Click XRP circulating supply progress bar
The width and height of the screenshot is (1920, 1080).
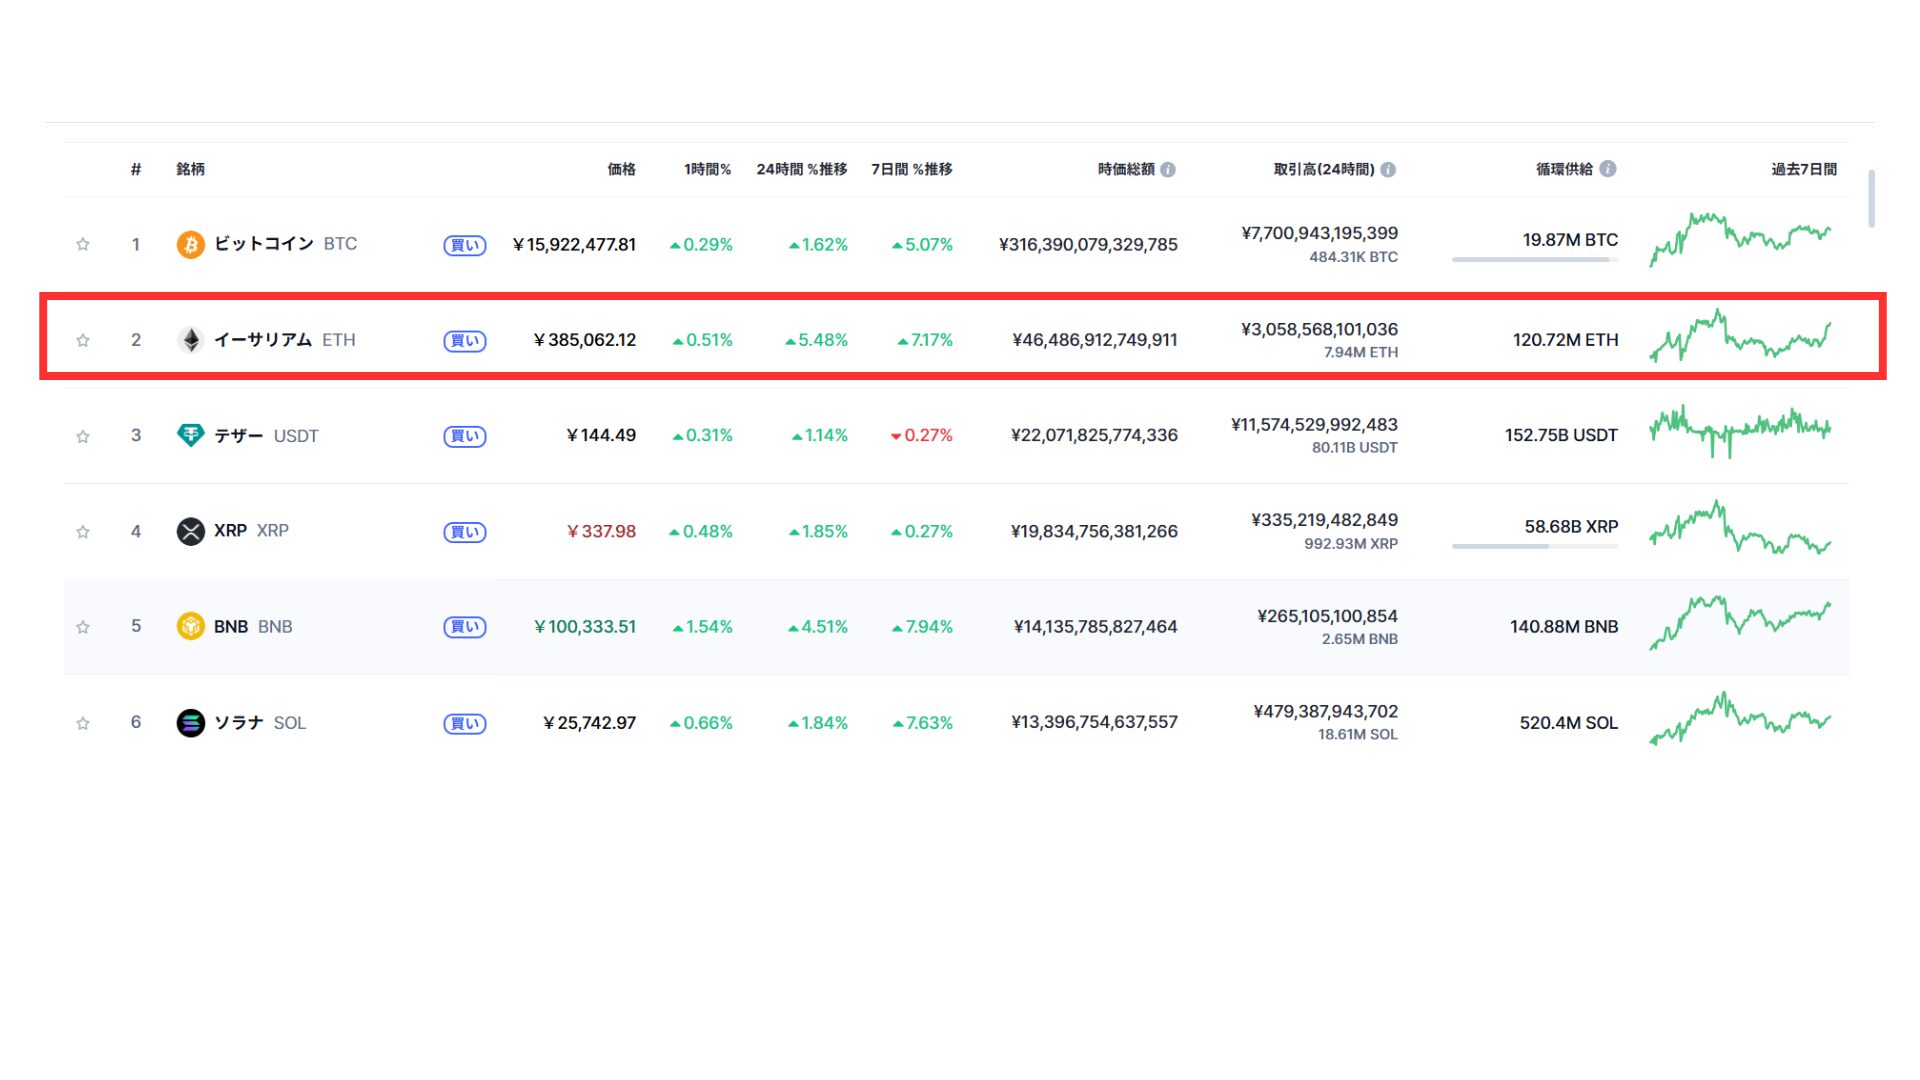[x=1535, y=547]
